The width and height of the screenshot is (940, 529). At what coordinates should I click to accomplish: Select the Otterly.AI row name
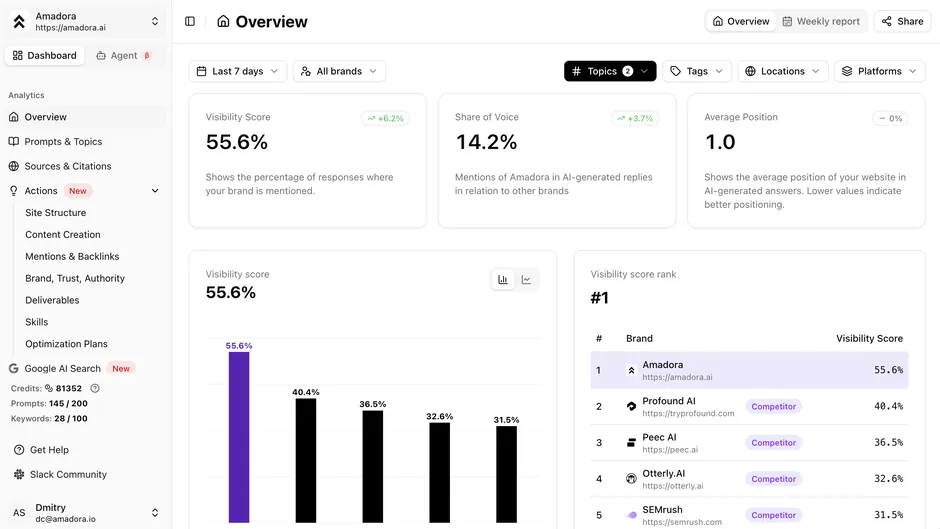coord(664,473)
